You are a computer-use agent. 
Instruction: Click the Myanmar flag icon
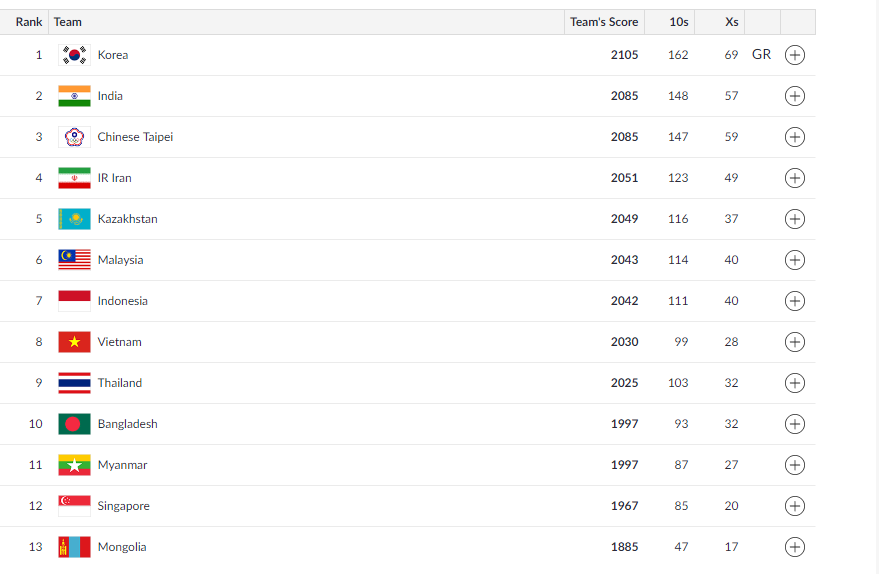point(74,465)
